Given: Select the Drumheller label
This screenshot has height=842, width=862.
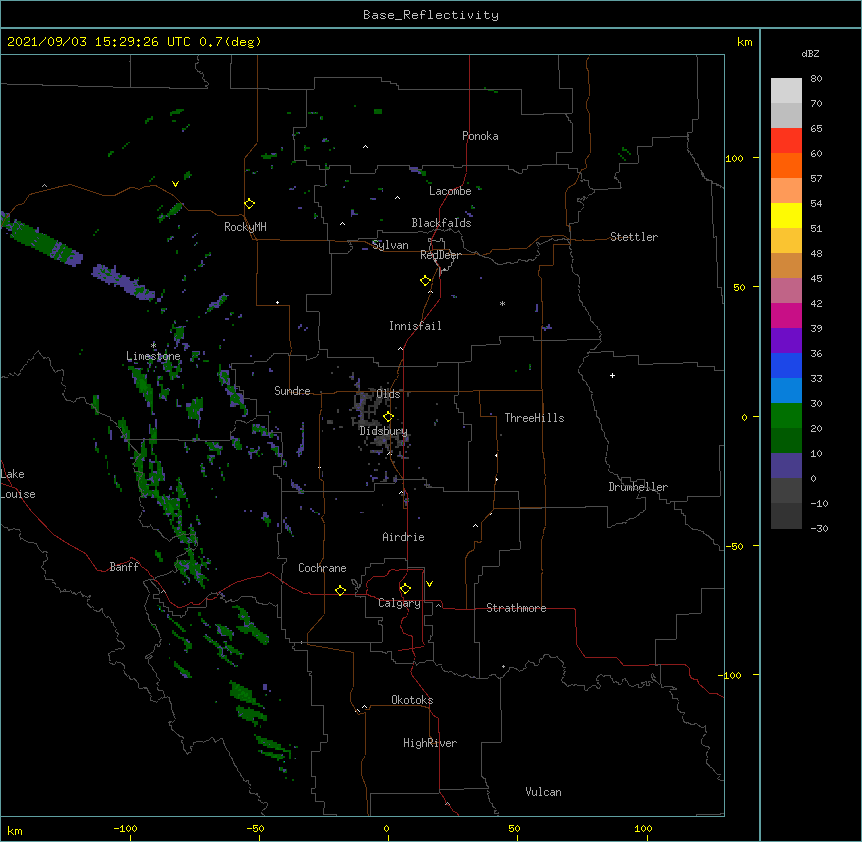Looking at the screenshot, I should 638,487.
